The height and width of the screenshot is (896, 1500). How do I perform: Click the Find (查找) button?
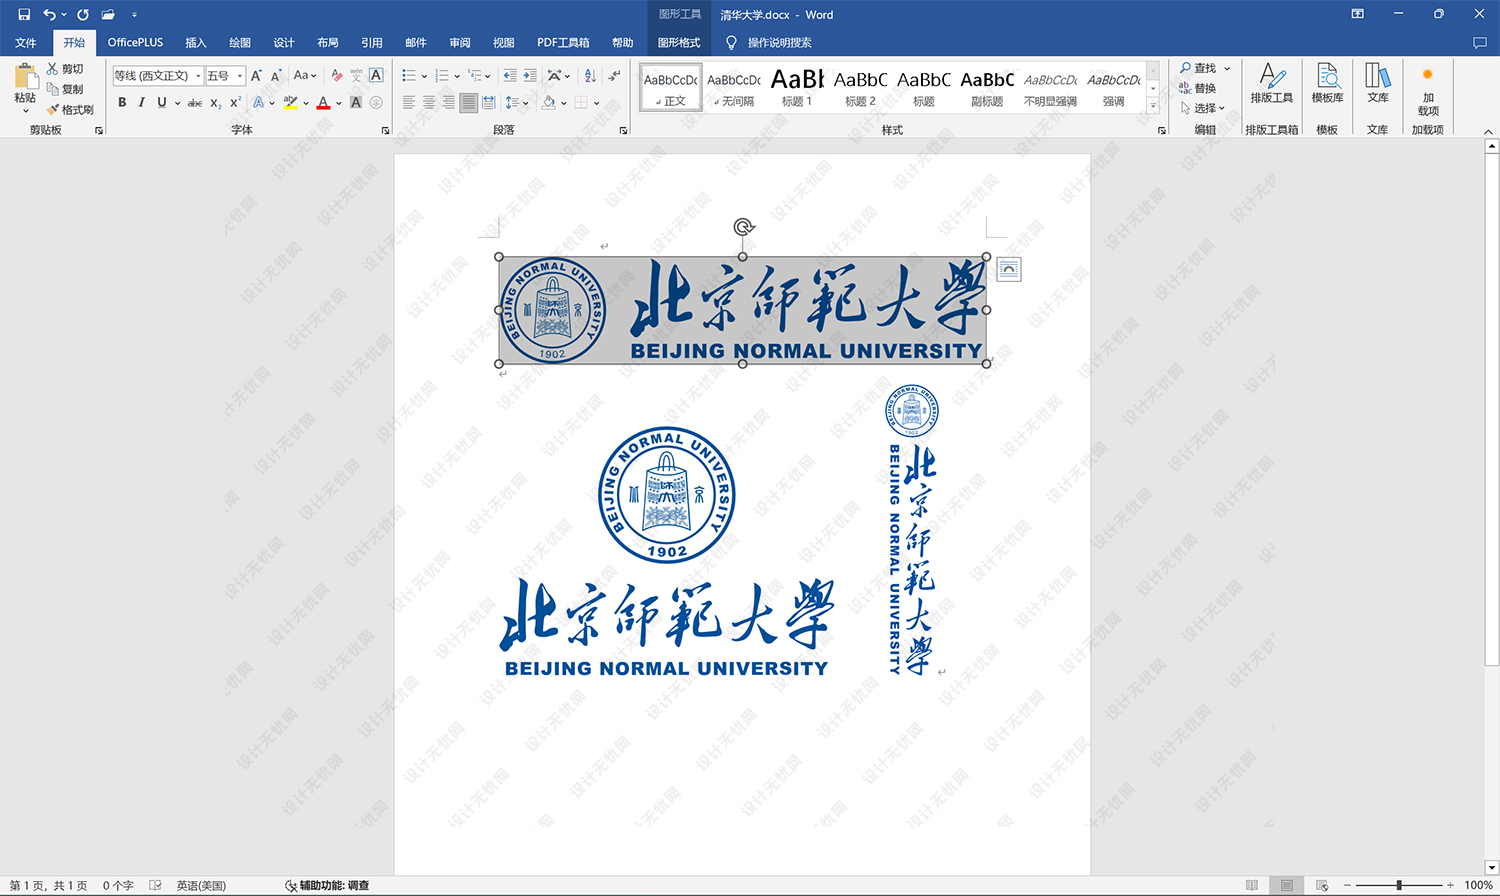(x=1198, y=68)
